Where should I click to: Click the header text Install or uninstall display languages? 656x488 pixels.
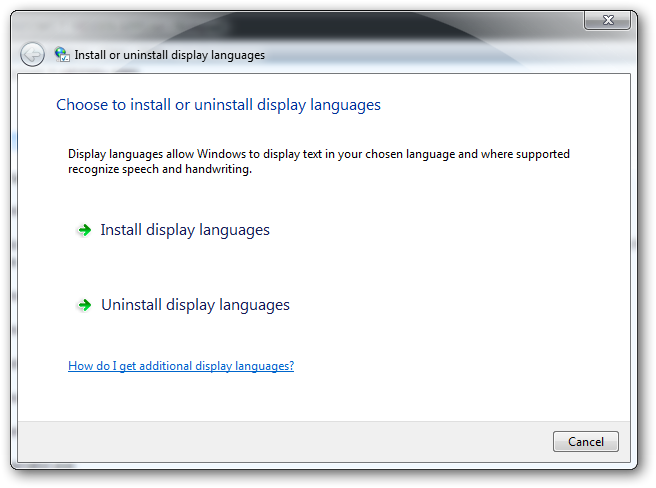click(x=169, y=55)
